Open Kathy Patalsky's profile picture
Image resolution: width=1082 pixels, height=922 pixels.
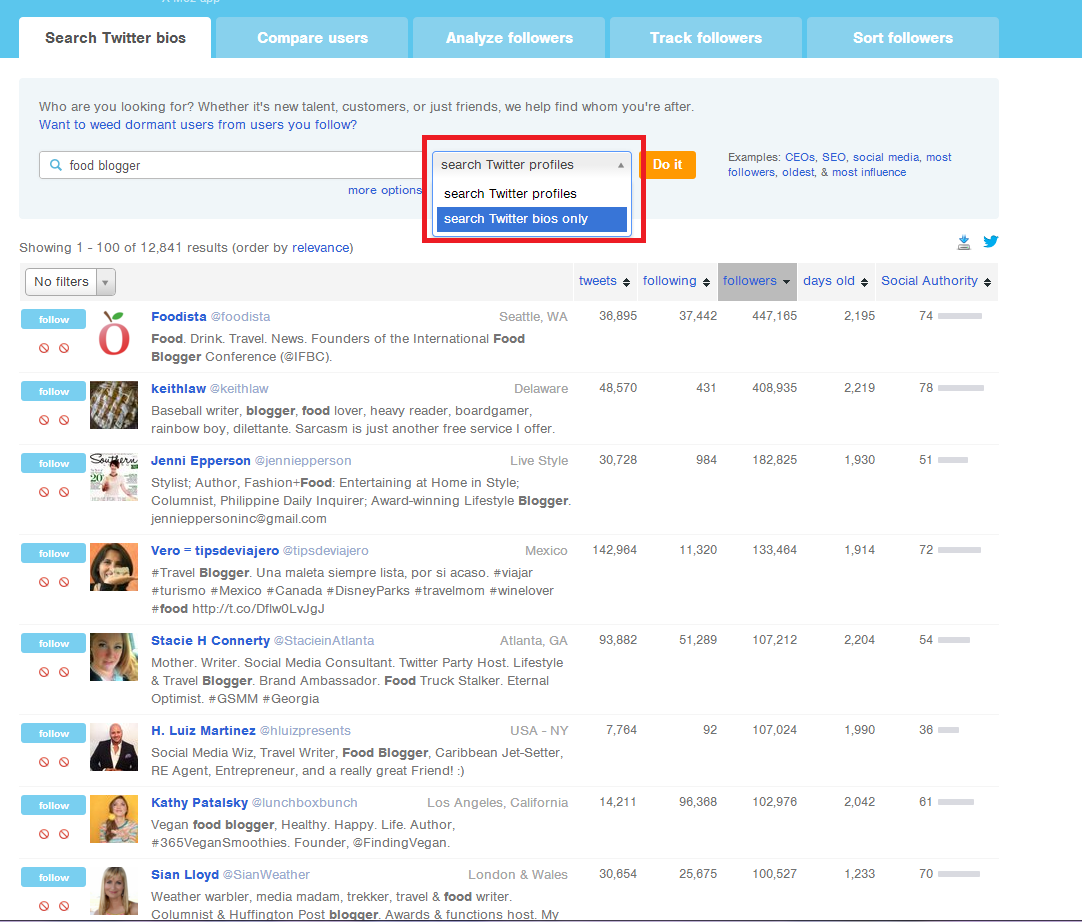pyautogui.click(x=114, y=819)
